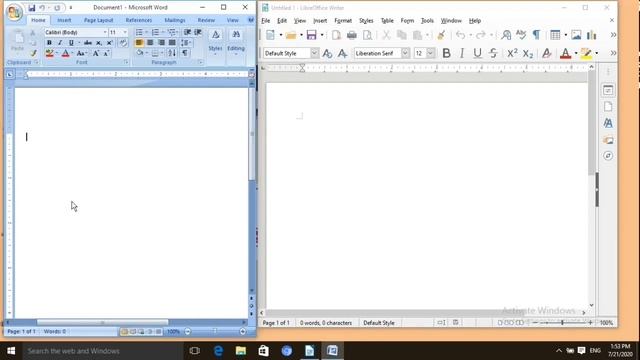The height and width of the screenshot is (360, 640).
Task: Open the Calibri (Body) font dropdown in Word
Action: [105, 32]
